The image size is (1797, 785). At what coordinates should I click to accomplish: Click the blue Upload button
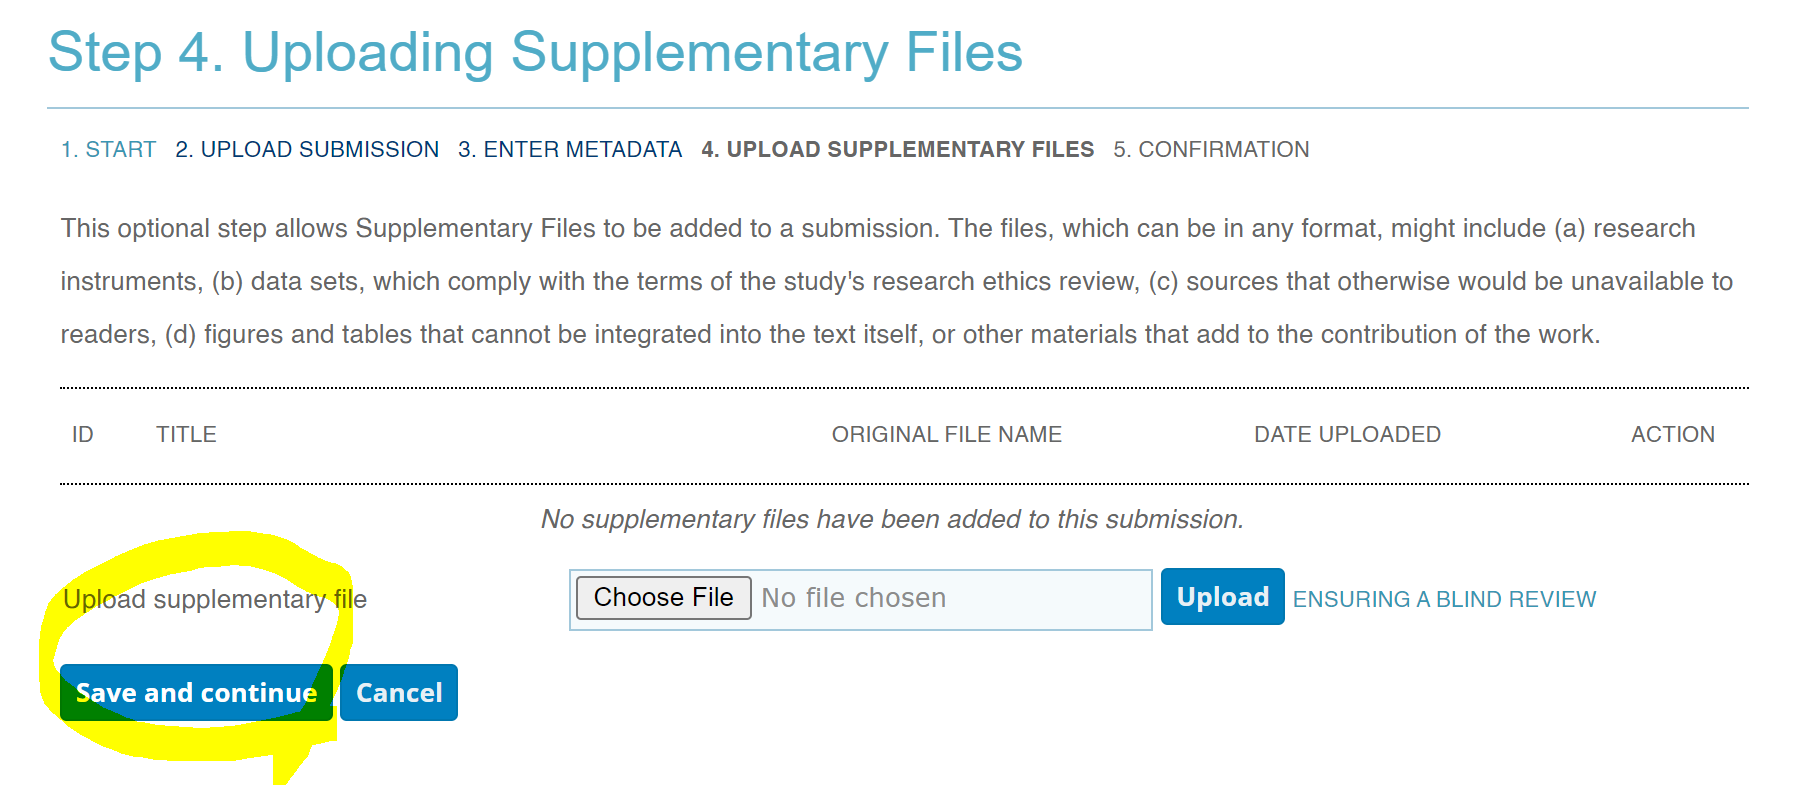[x=1222, y=597]
